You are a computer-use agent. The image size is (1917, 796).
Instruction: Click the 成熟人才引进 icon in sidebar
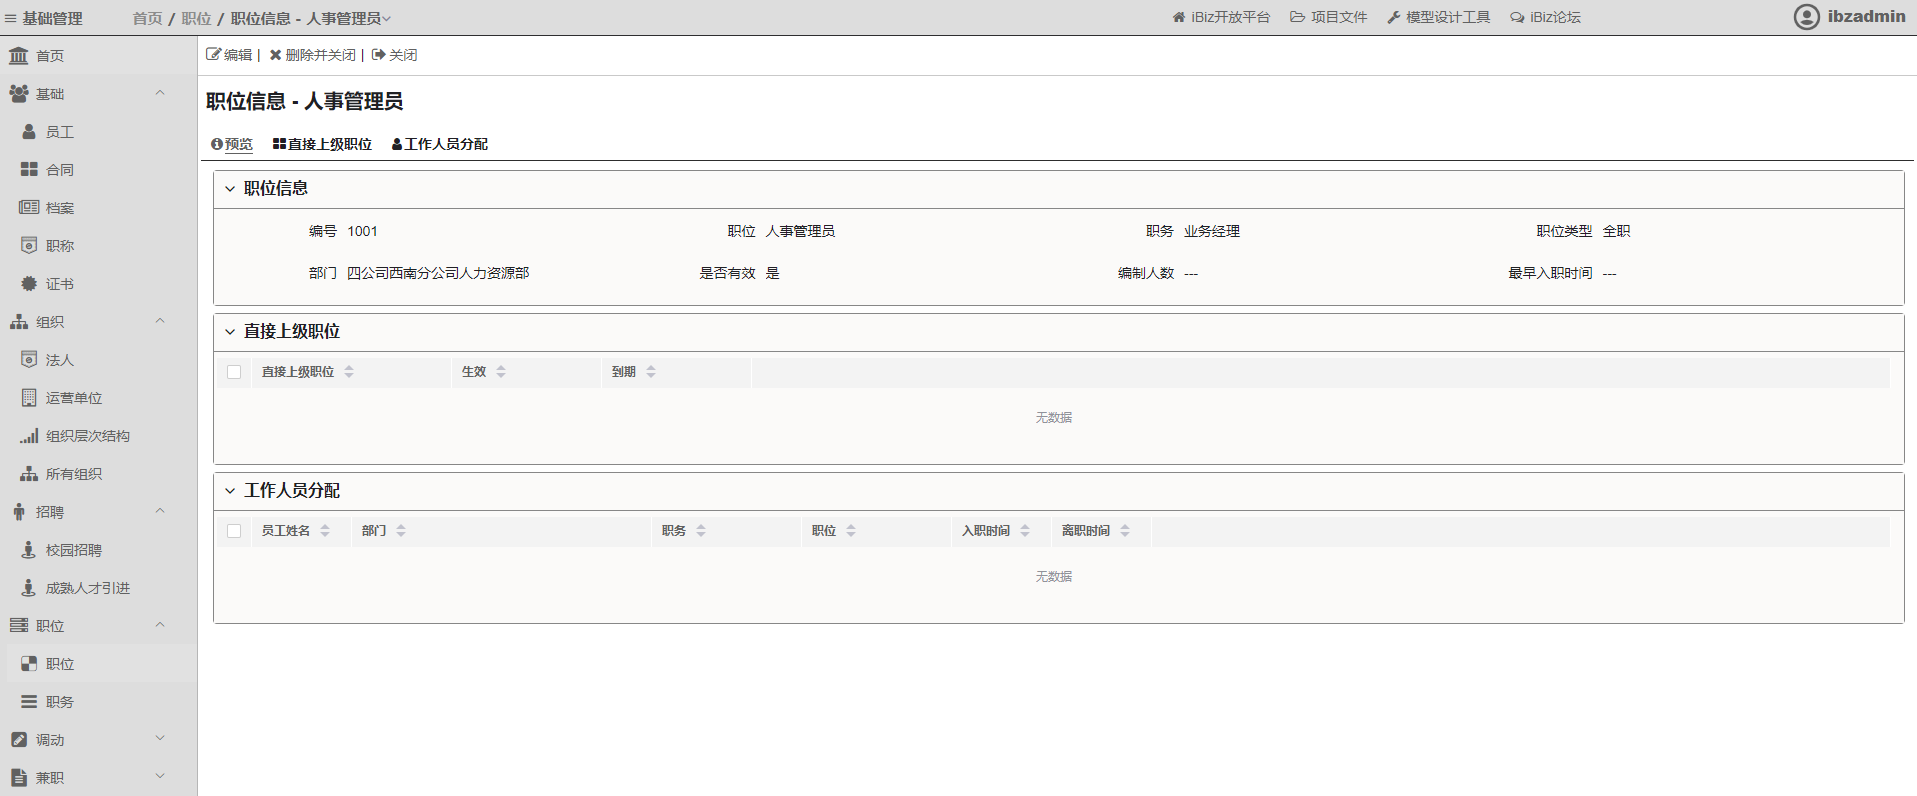pyautogui.click(x=29, y=587)
